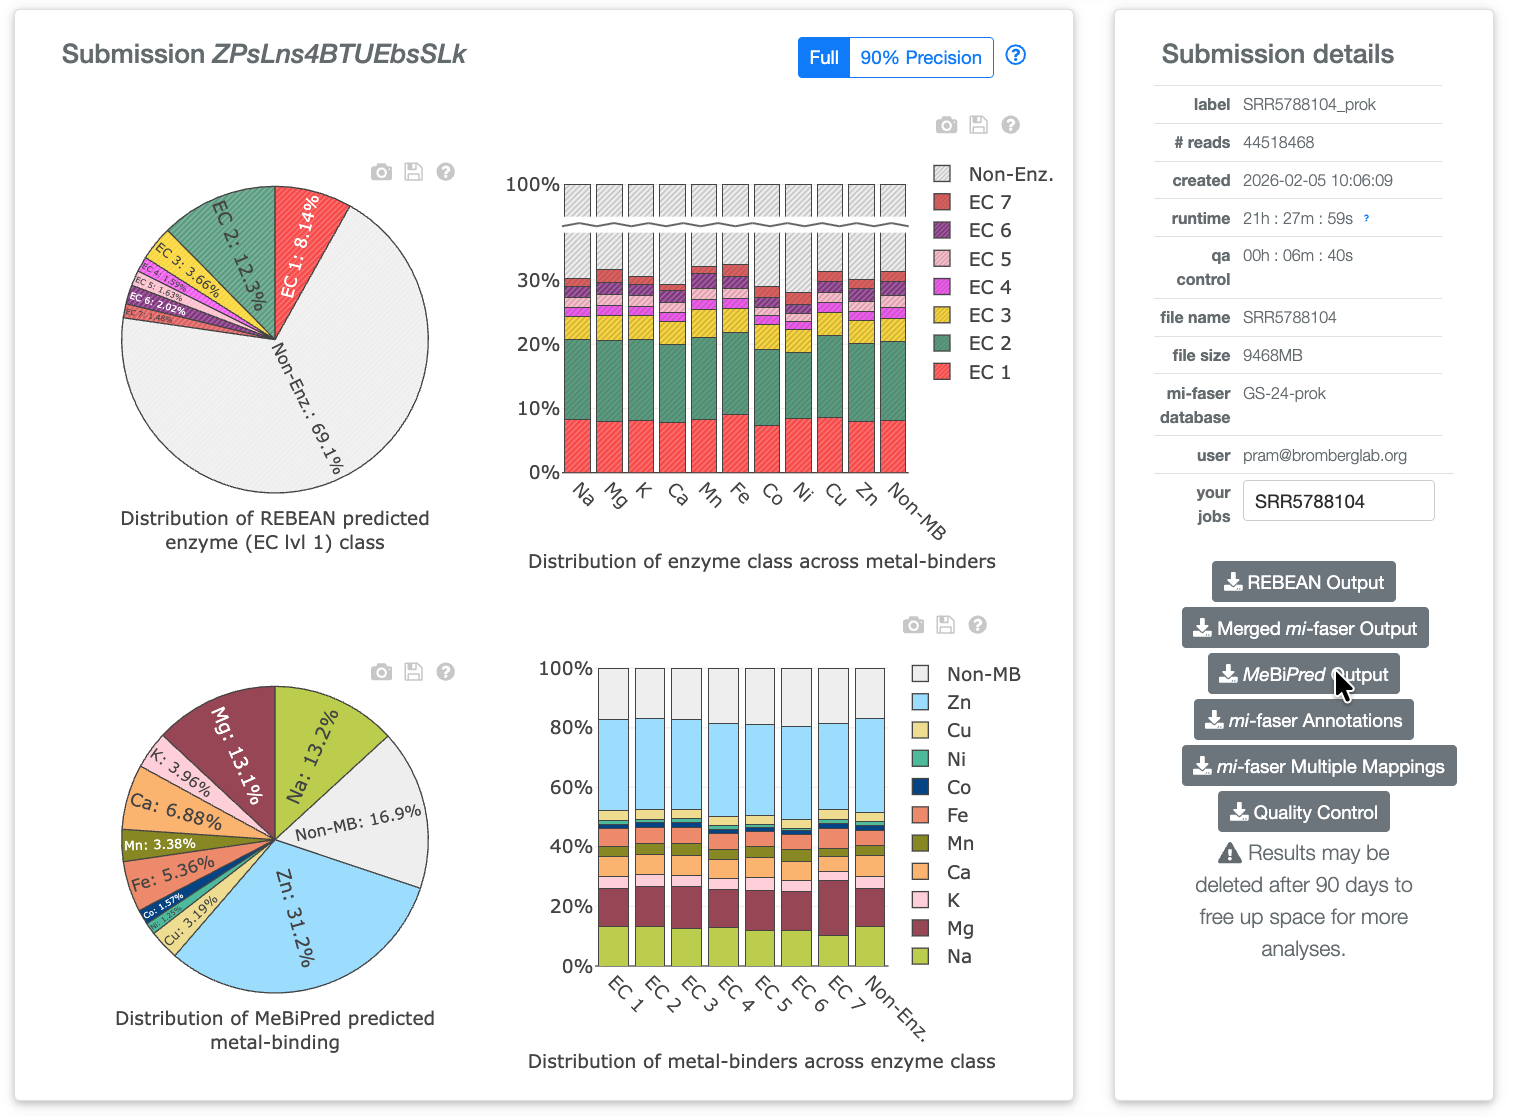Click save icon above MeBiPred metal-binding pie chart
This screenshot has width=1524, height=1116.
click(x=413, y=672)
